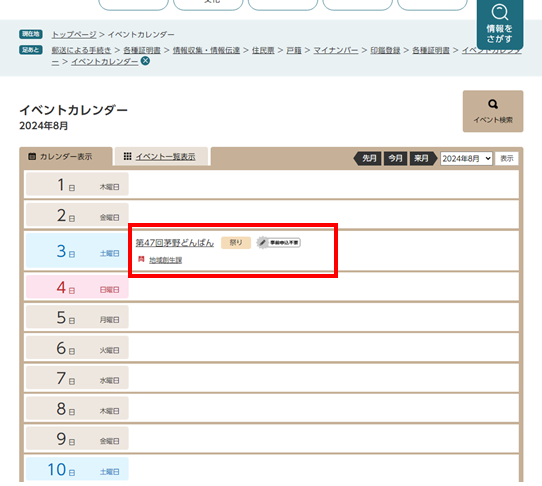Go to the next month with 来月
This screenshot has width=542, height=486.
point(423,158)
